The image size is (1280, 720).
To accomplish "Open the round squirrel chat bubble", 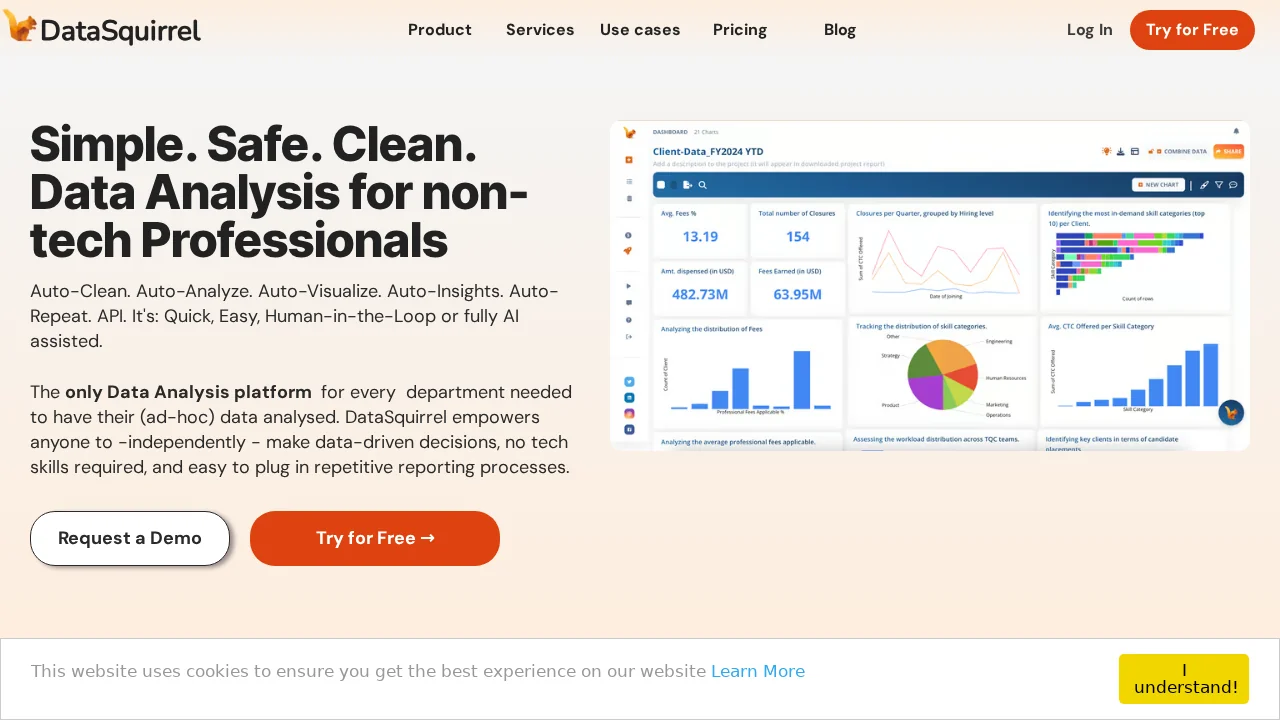I will (x=1231, y=412).
